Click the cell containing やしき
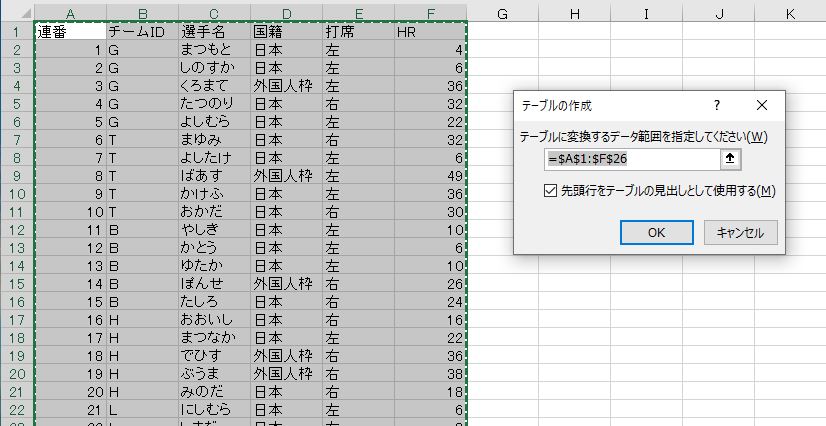 coord(214,230)
